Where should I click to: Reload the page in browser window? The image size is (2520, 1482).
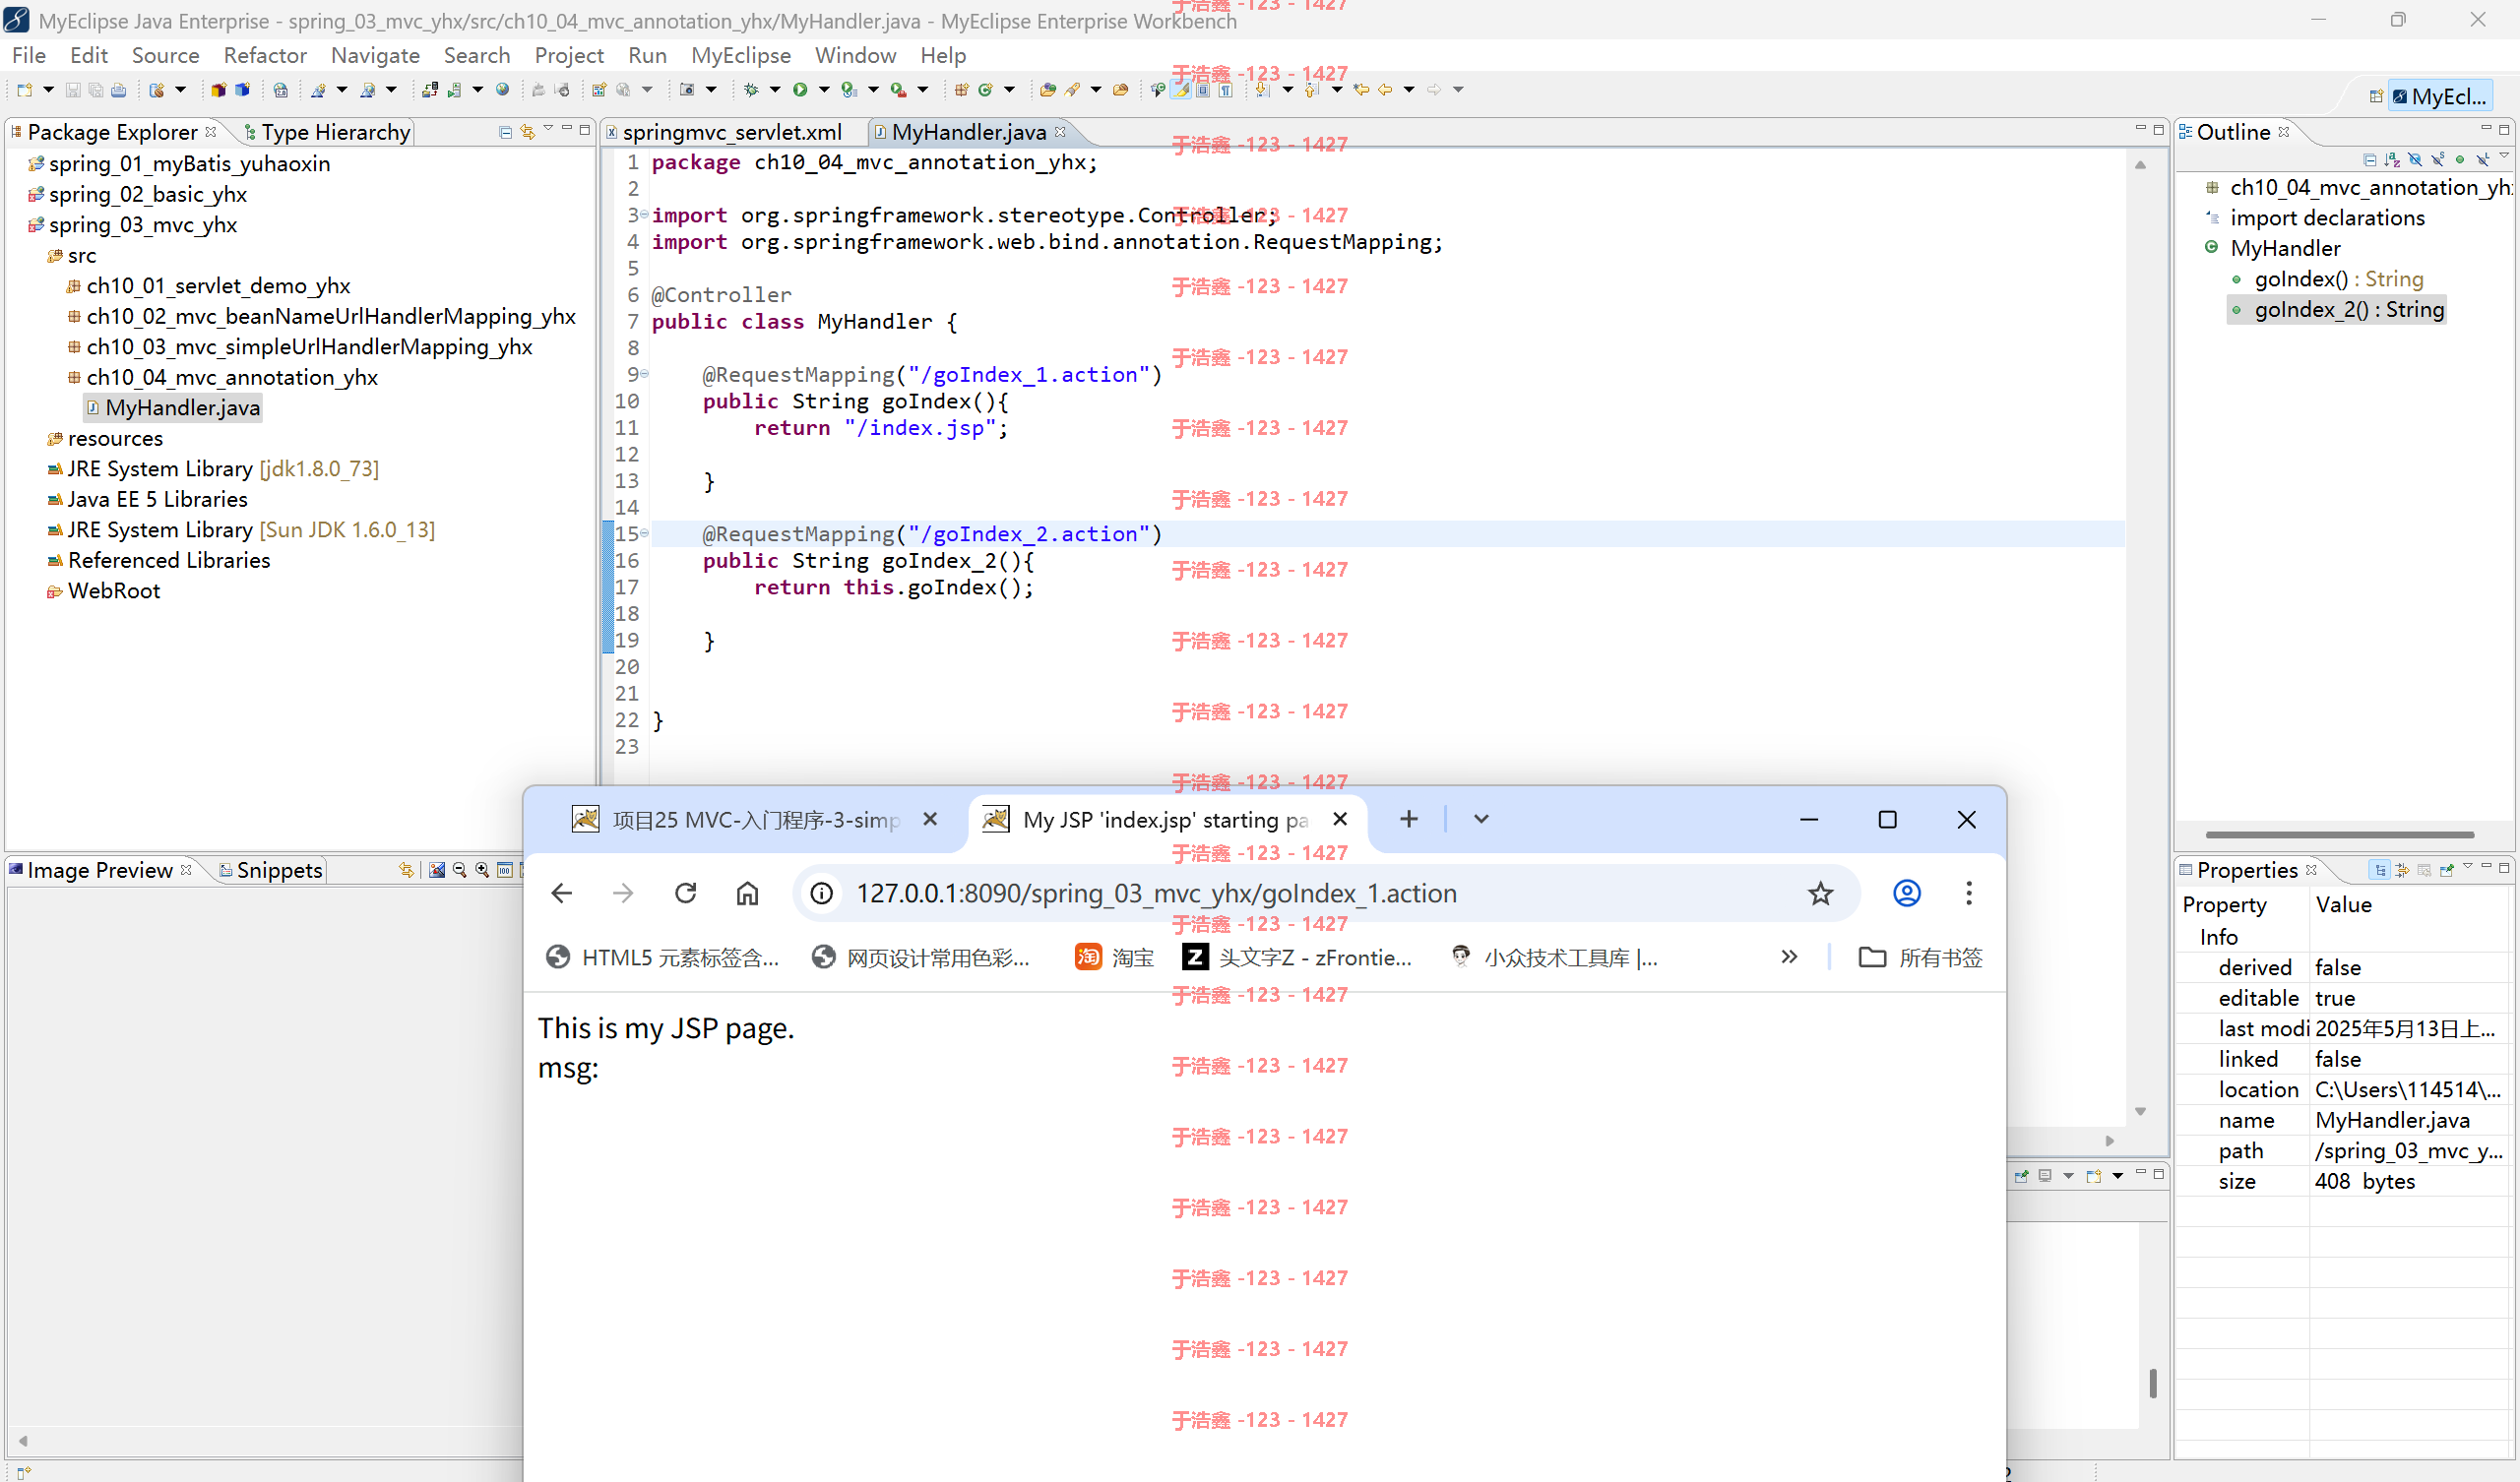tap(685, 892)
